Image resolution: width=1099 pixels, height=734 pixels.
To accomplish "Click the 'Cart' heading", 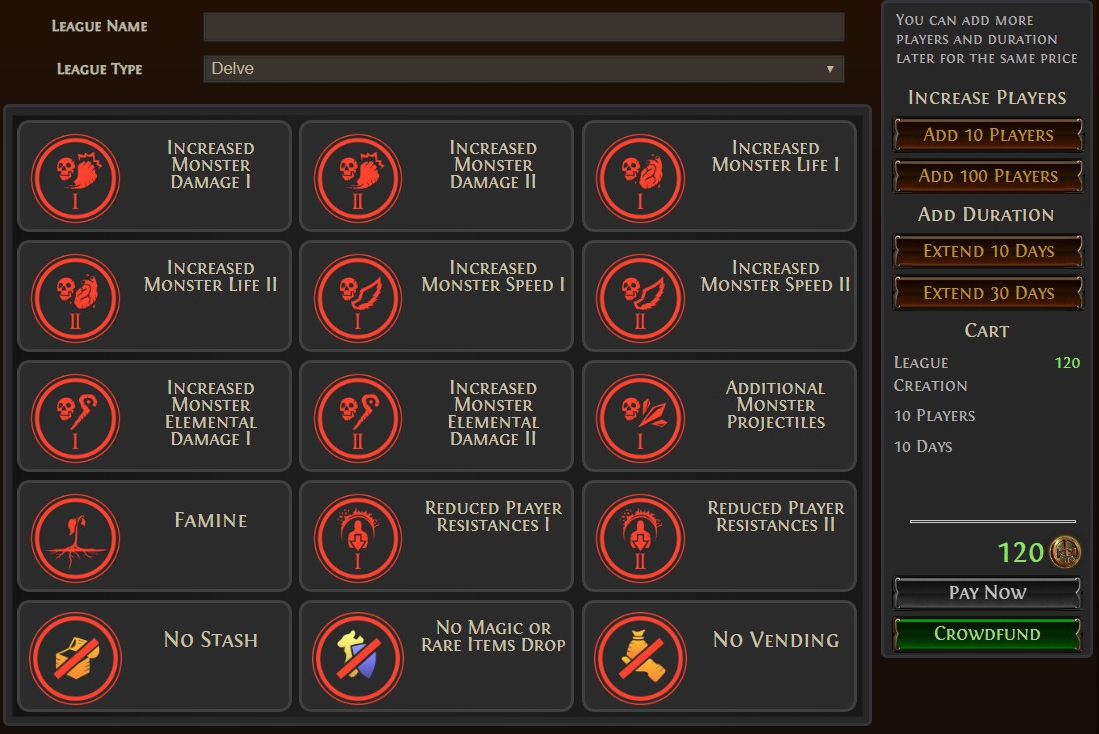I will point(987,331).
